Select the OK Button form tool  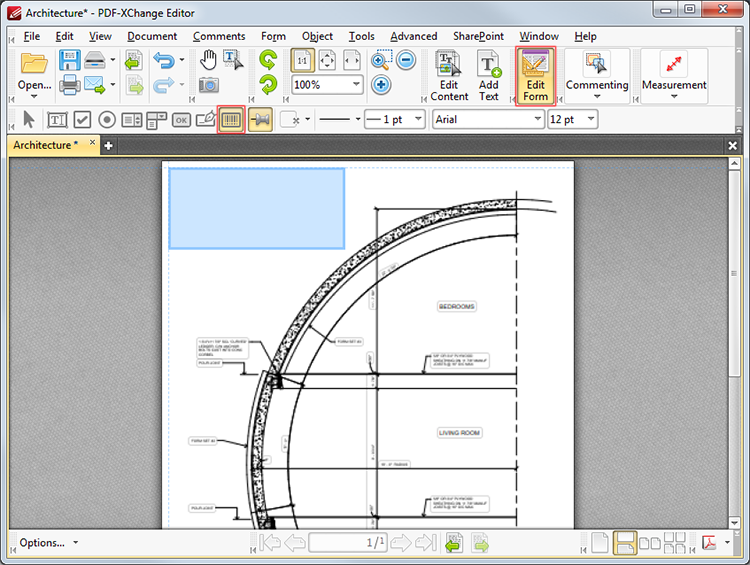click(x=181, y=120)
